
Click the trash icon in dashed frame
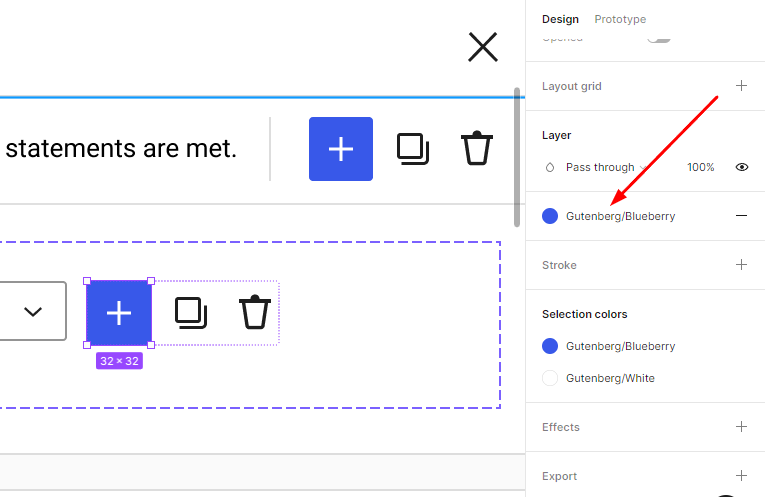[255, 313]
